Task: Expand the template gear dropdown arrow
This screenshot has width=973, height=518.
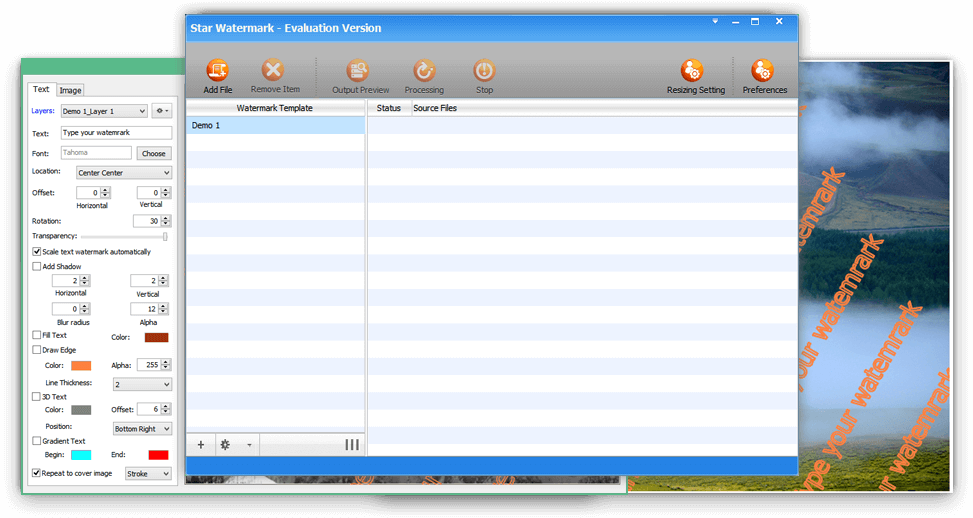Action: [249, 445]
